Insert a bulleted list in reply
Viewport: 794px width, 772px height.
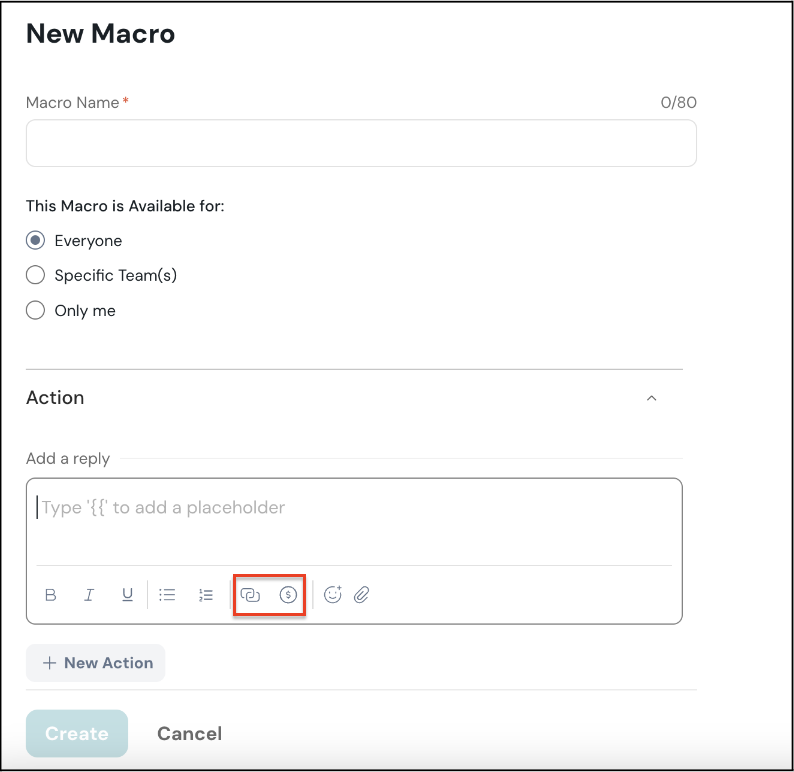click(167, 595)
